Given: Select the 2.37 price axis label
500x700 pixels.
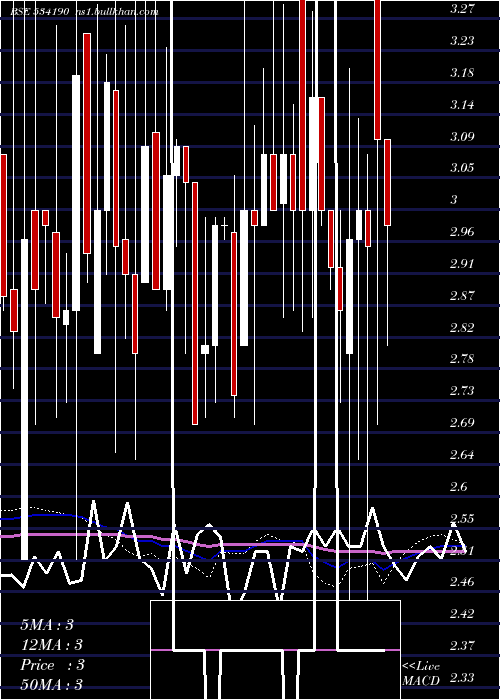Looking at the screenshot, I should pos(460,646).
